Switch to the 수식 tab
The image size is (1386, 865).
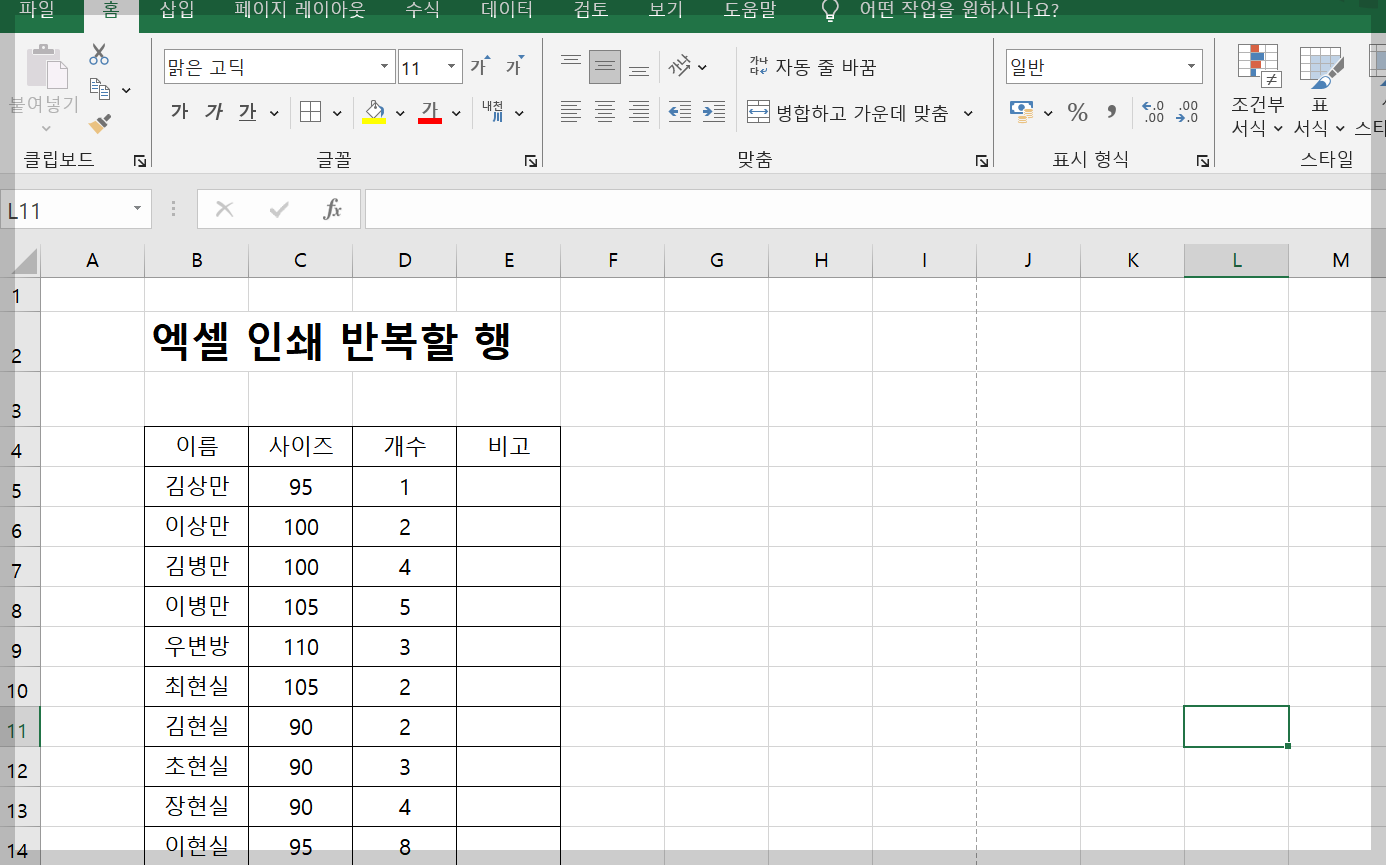tap(422, 11)
